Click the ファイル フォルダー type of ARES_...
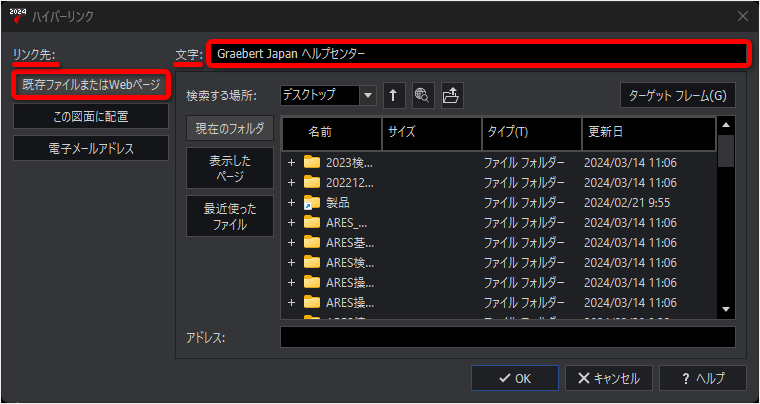This screenshot has height=404, width=760. pos(524,223)
